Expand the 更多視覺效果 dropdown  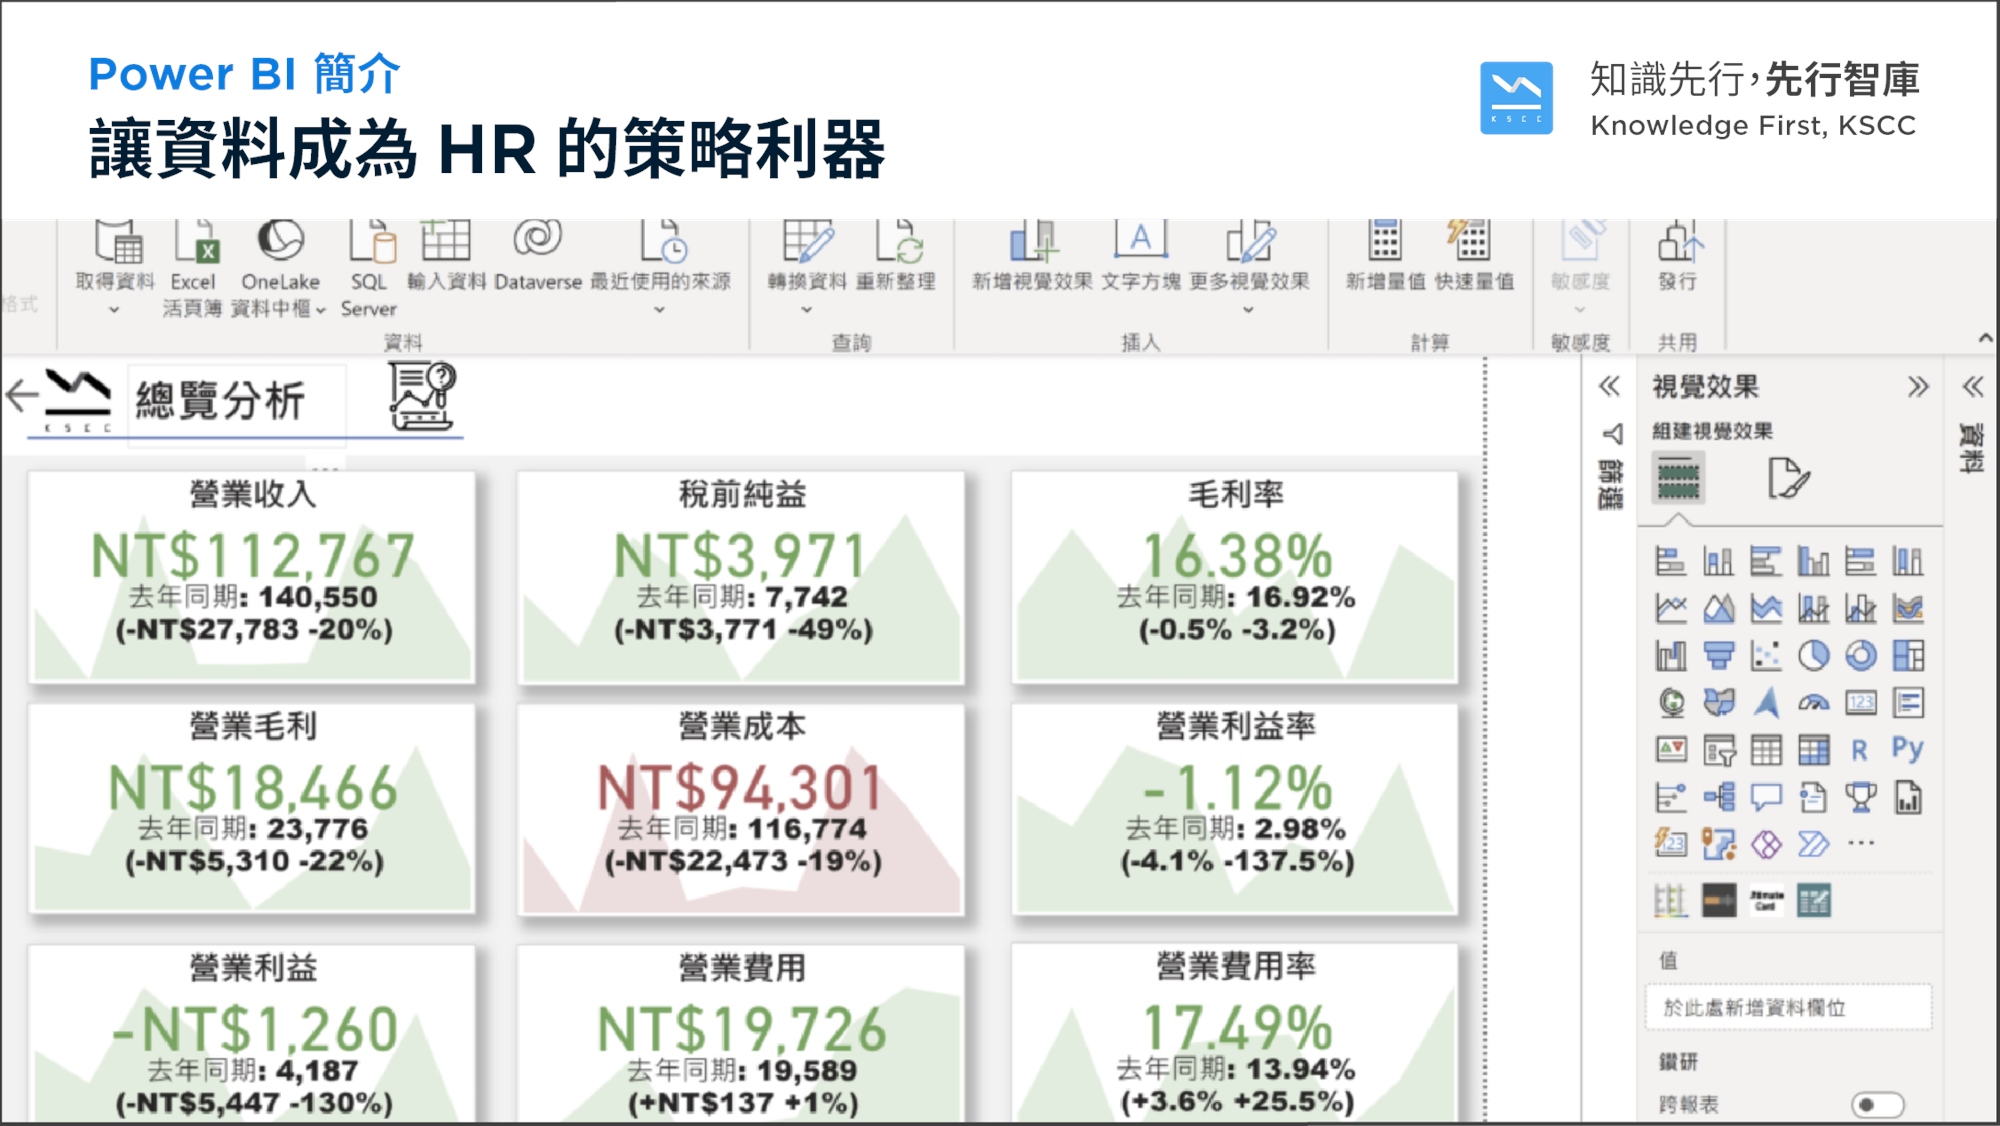(x=1248, y=310)
